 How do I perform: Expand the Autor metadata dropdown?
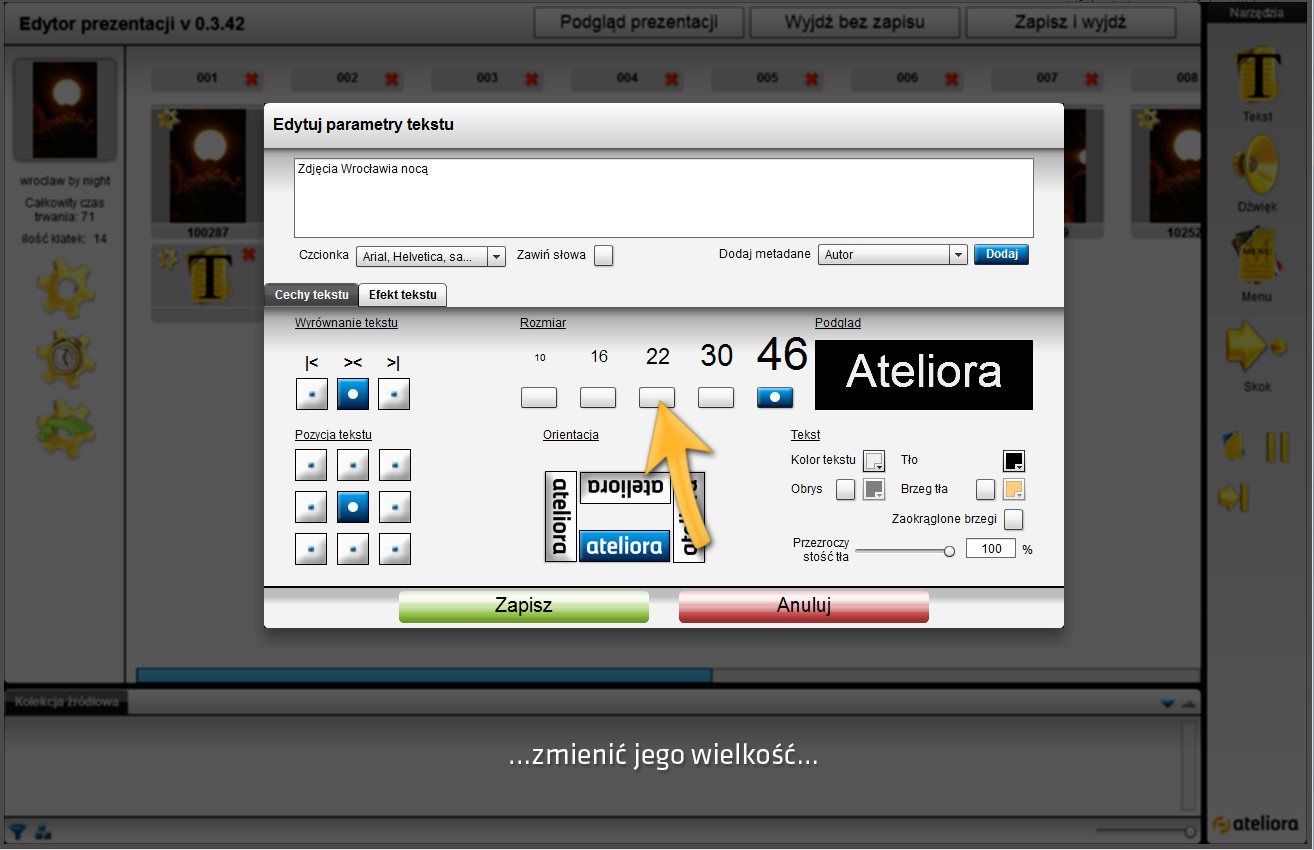coord(892,255)
